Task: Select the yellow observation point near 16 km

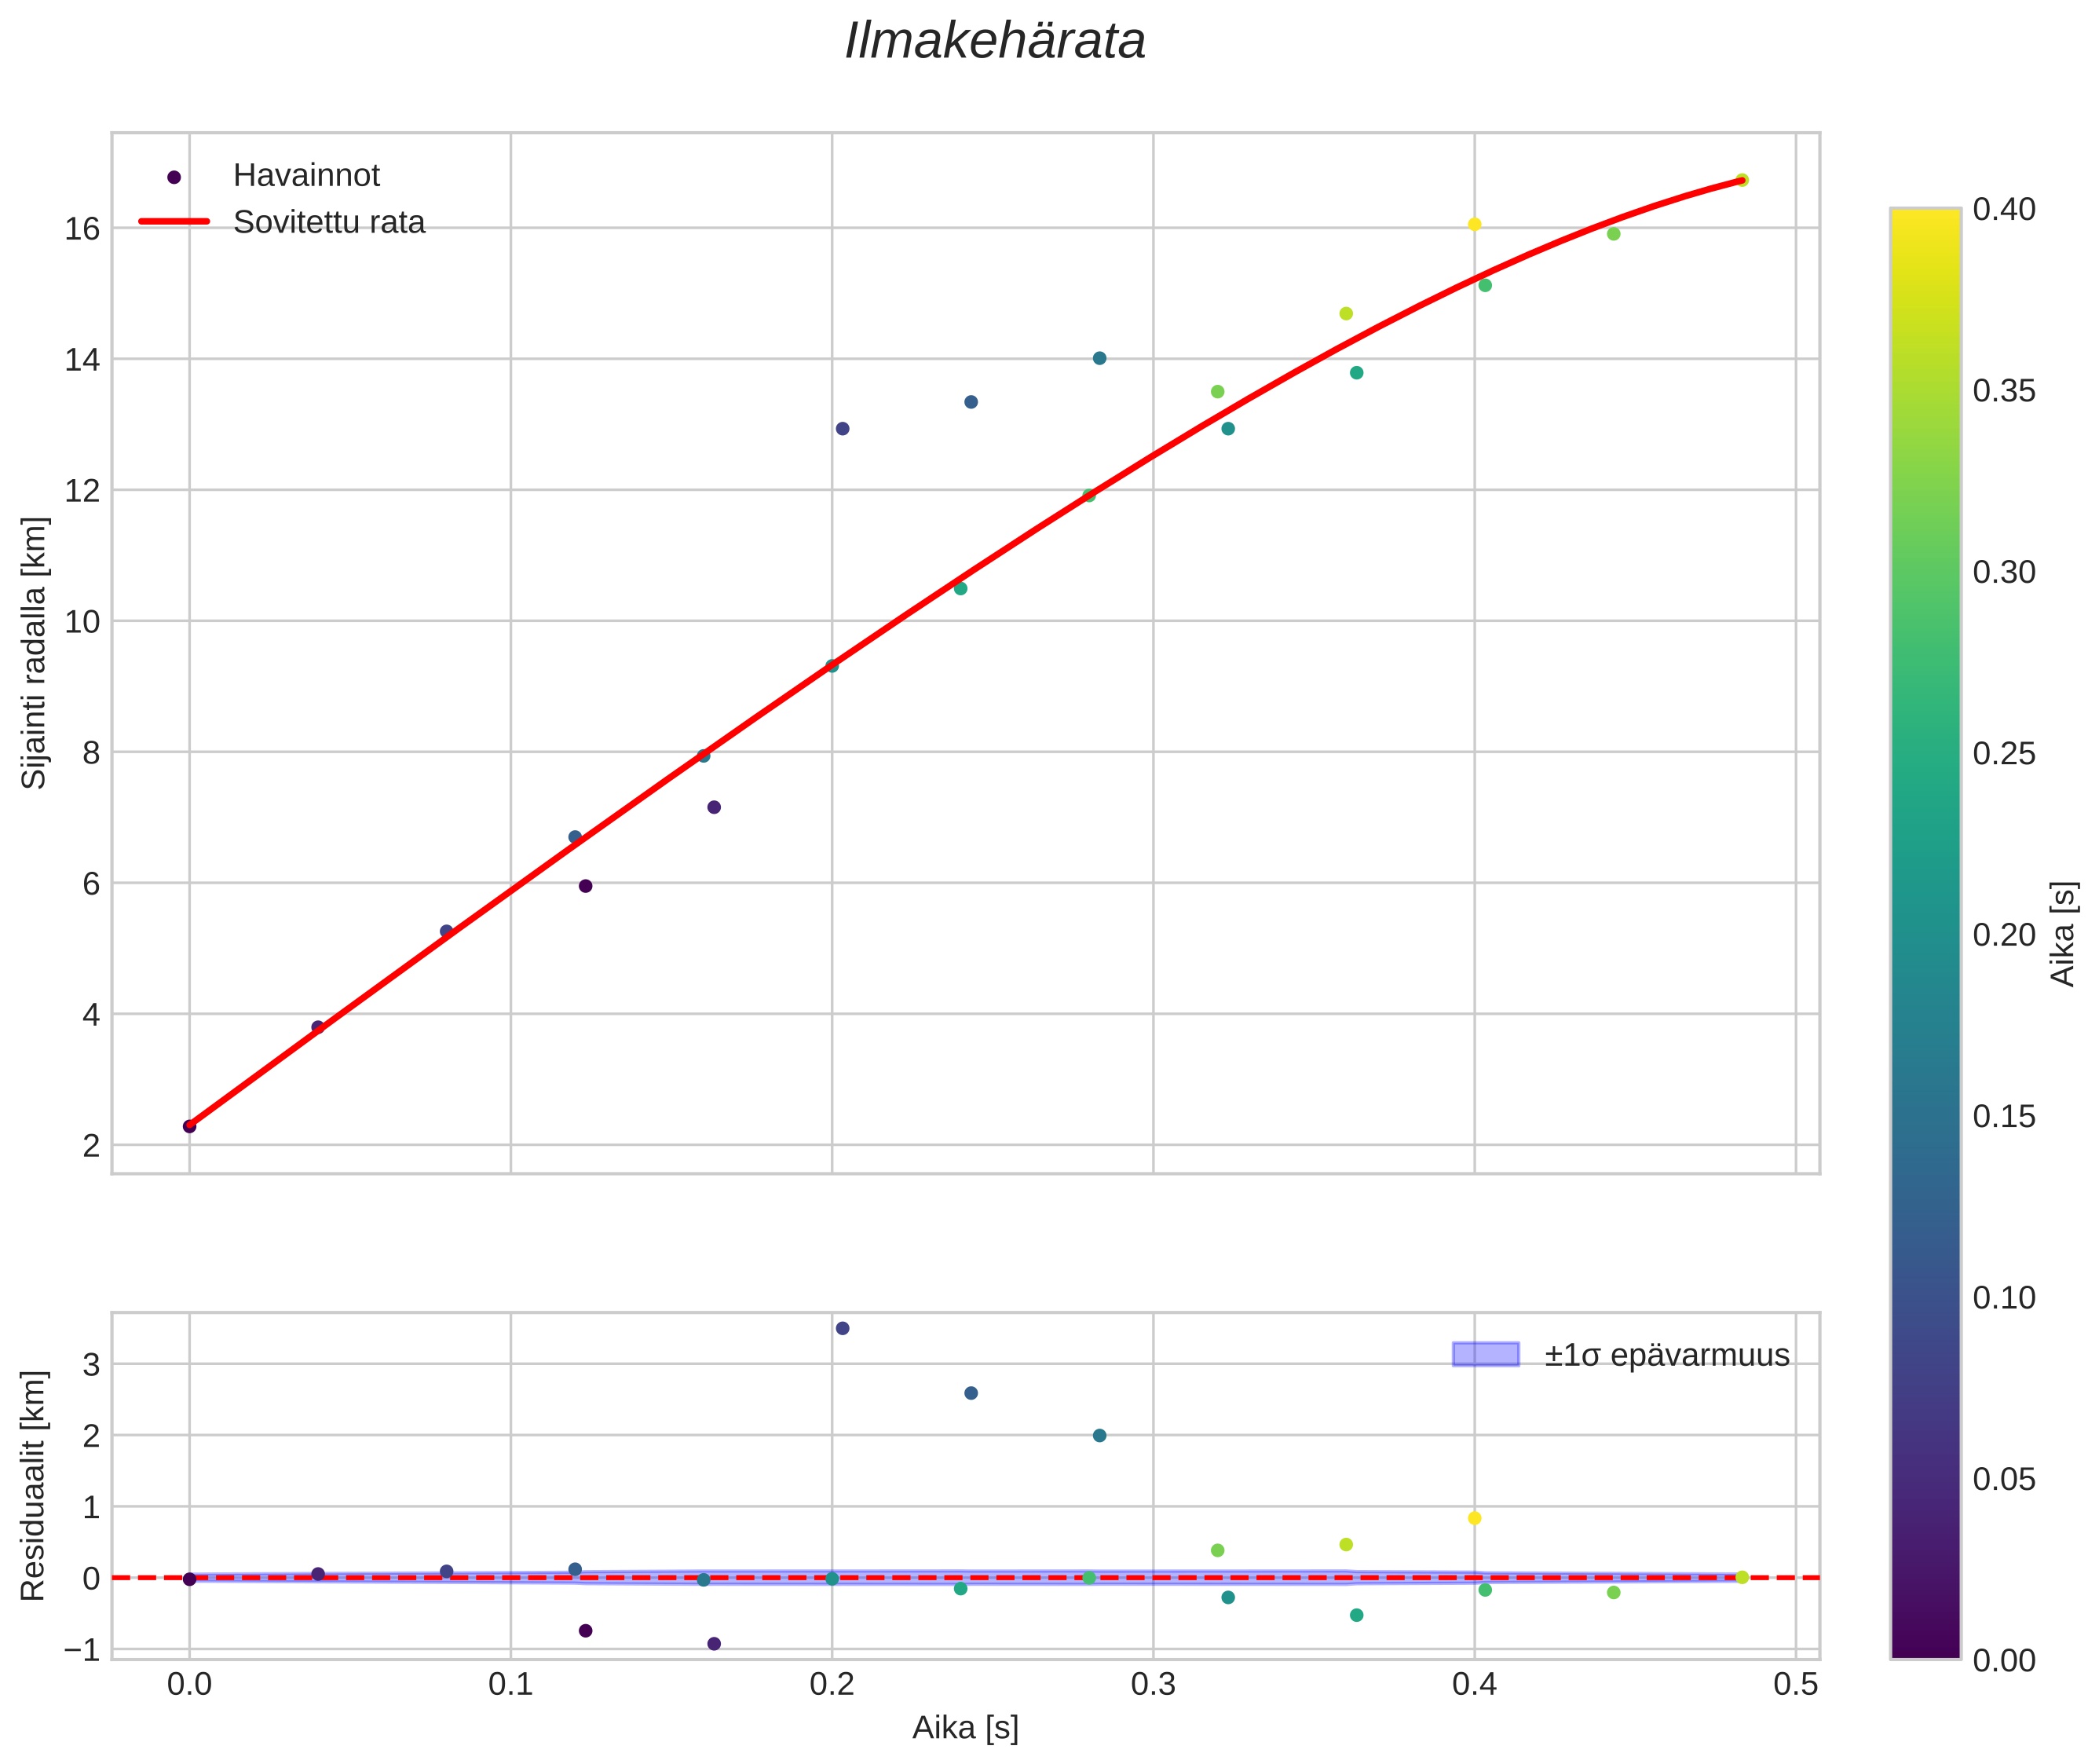Action: point(1474,224)
